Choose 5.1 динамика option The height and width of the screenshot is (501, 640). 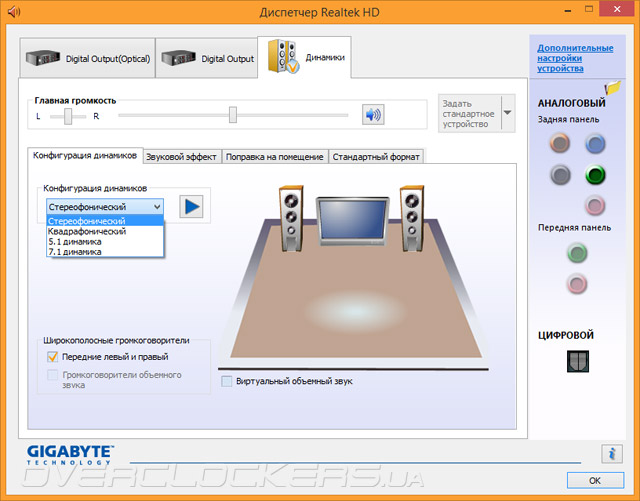click(x=105, y=242)
